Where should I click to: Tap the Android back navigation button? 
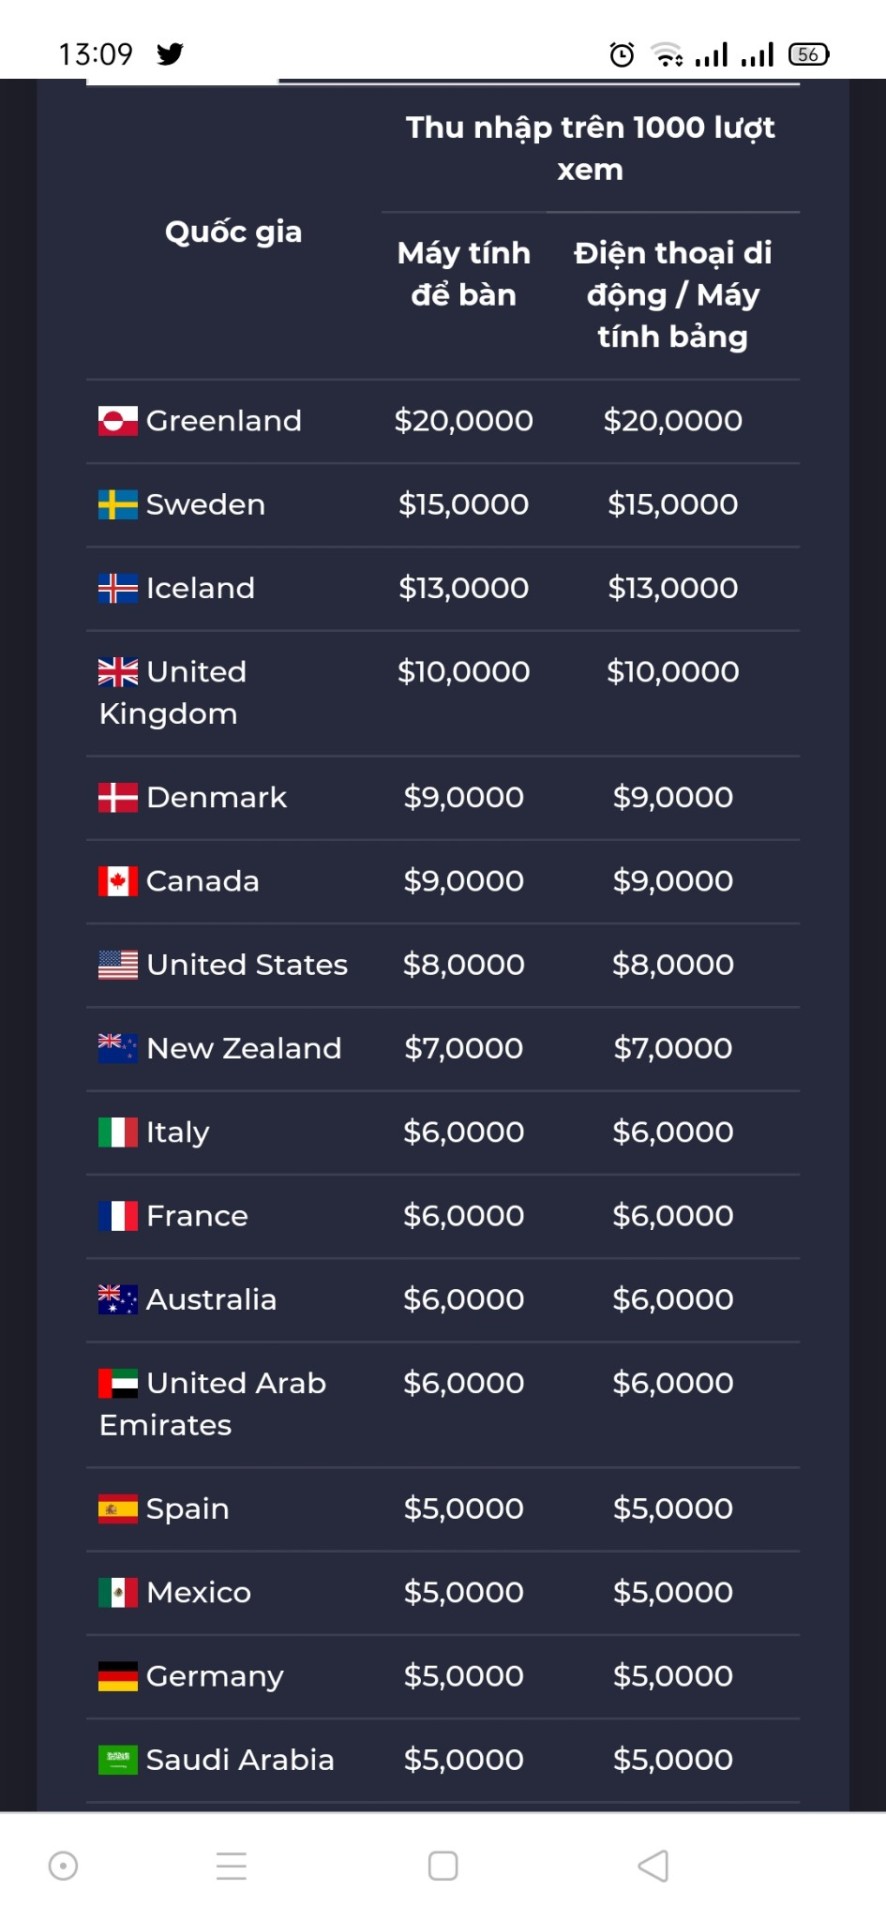[x=653, y=1866]
